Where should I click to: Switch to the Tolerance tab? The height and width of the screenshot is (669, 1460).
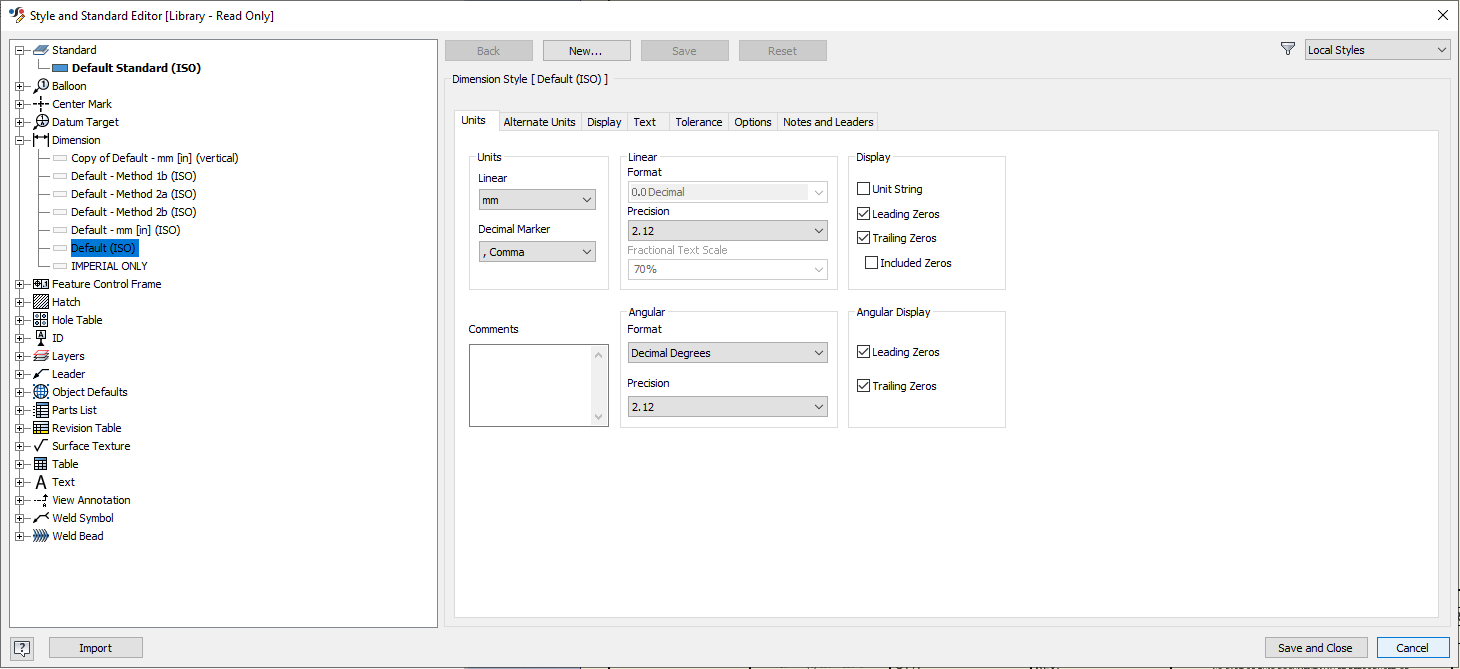pyautogui.click(x=698, y=121)
